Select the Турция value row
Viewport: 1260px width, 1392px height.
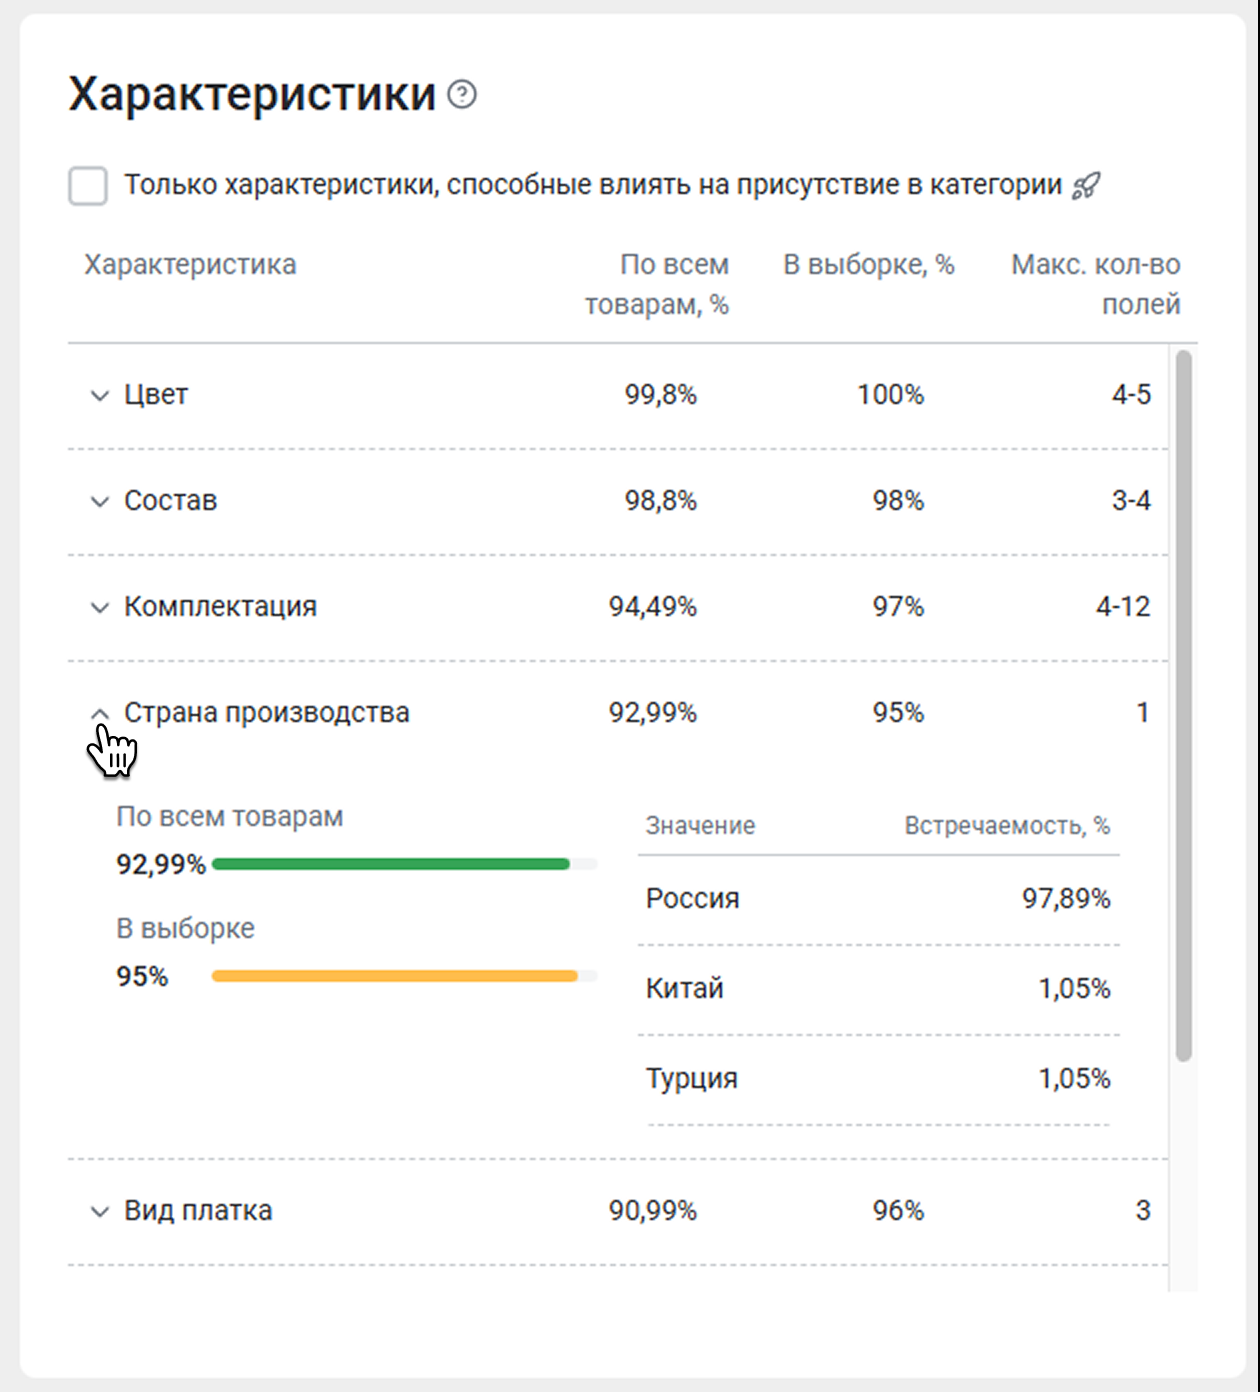[x=878, y=1079]
